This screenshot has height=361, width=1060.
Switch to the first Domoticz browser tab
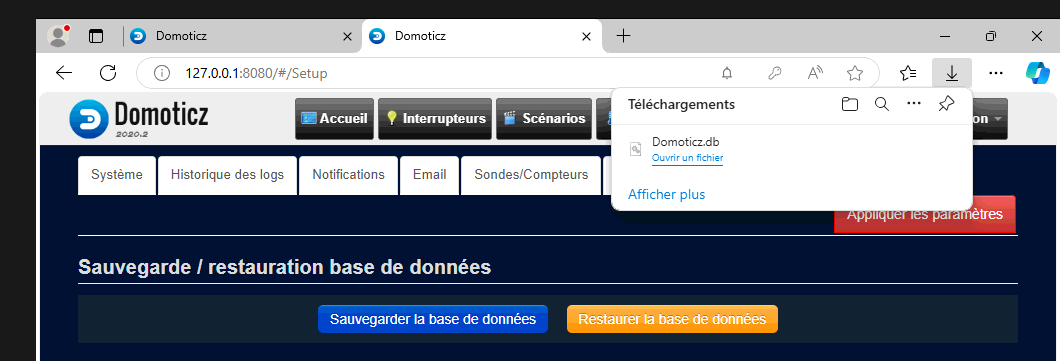pyautogui.click(x=241, y=37)
